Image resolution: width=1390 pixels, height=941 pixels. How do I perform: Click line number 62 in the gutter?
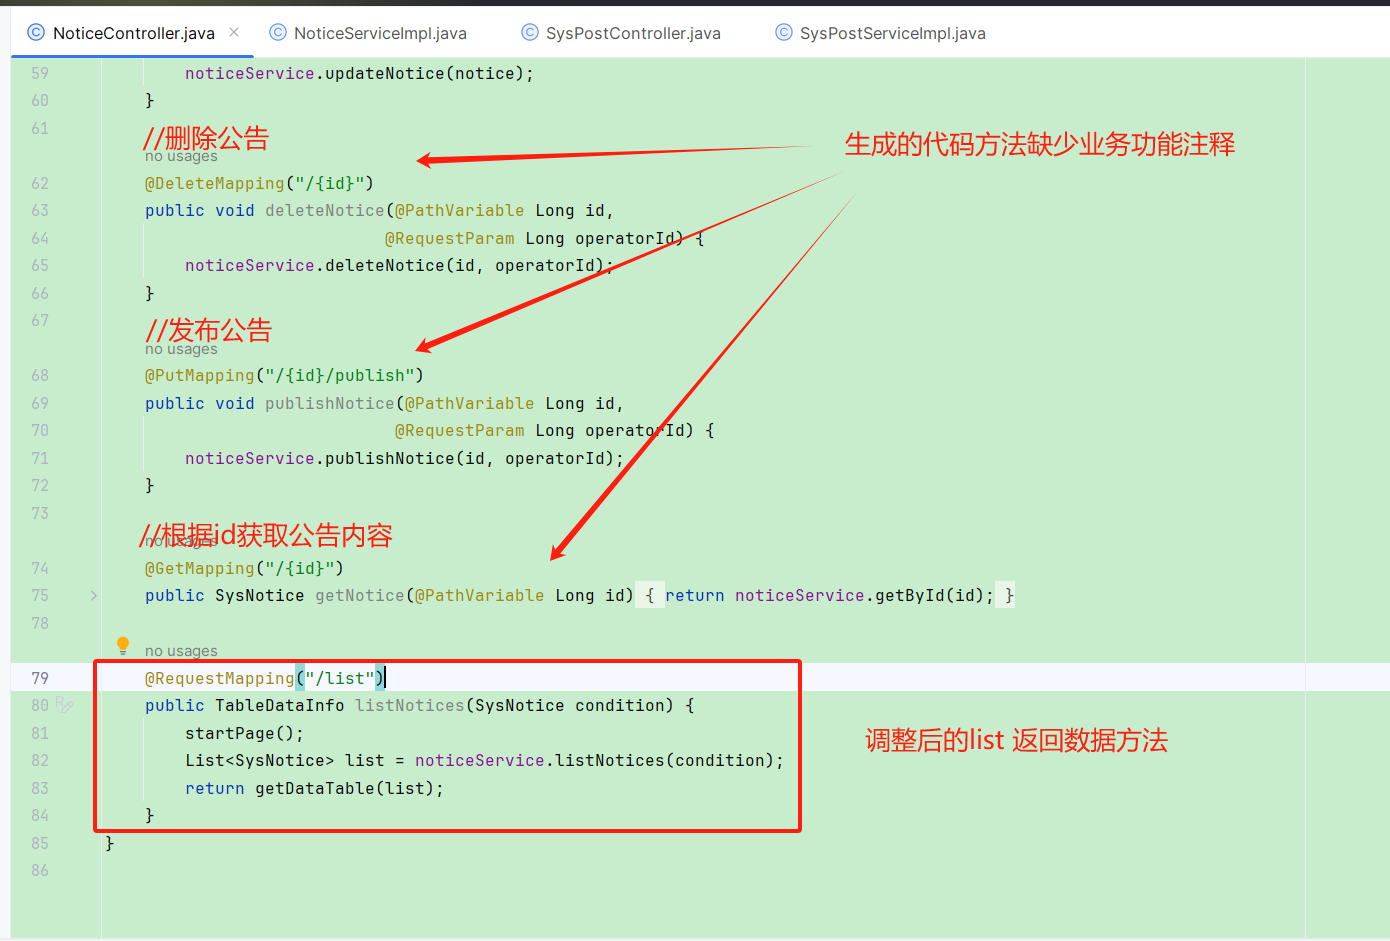[x=40, y=183]
